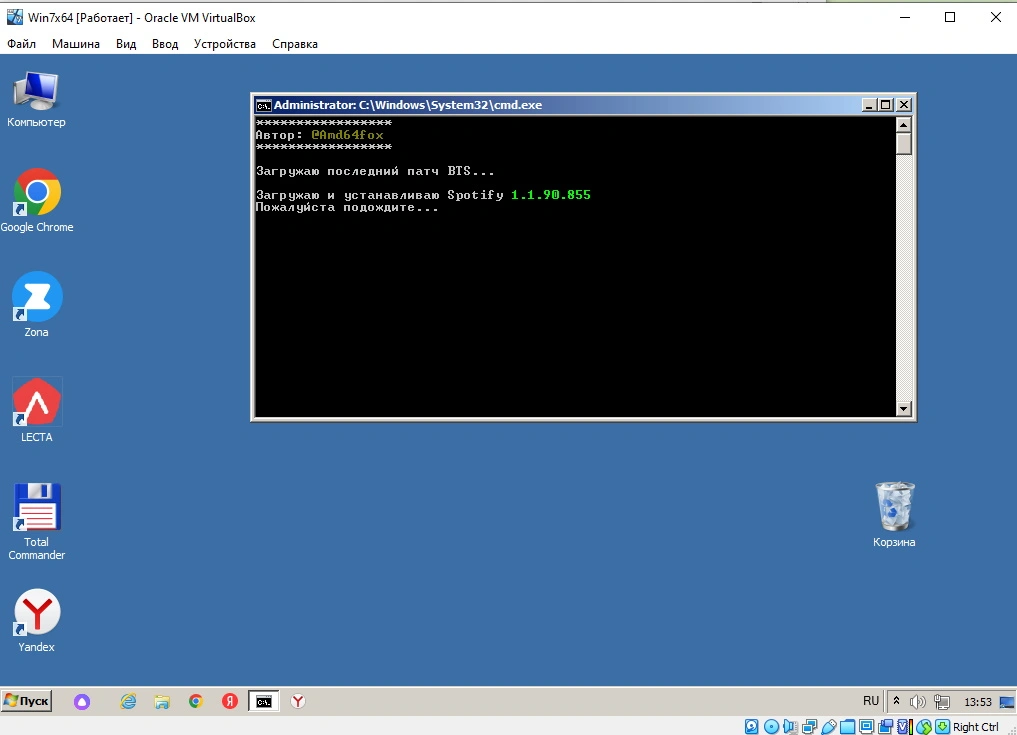Image resolution: width=1017 pixels, height=735 pixels.
Task: Click the Пожалуйста подождите... line
Action: 347,208
